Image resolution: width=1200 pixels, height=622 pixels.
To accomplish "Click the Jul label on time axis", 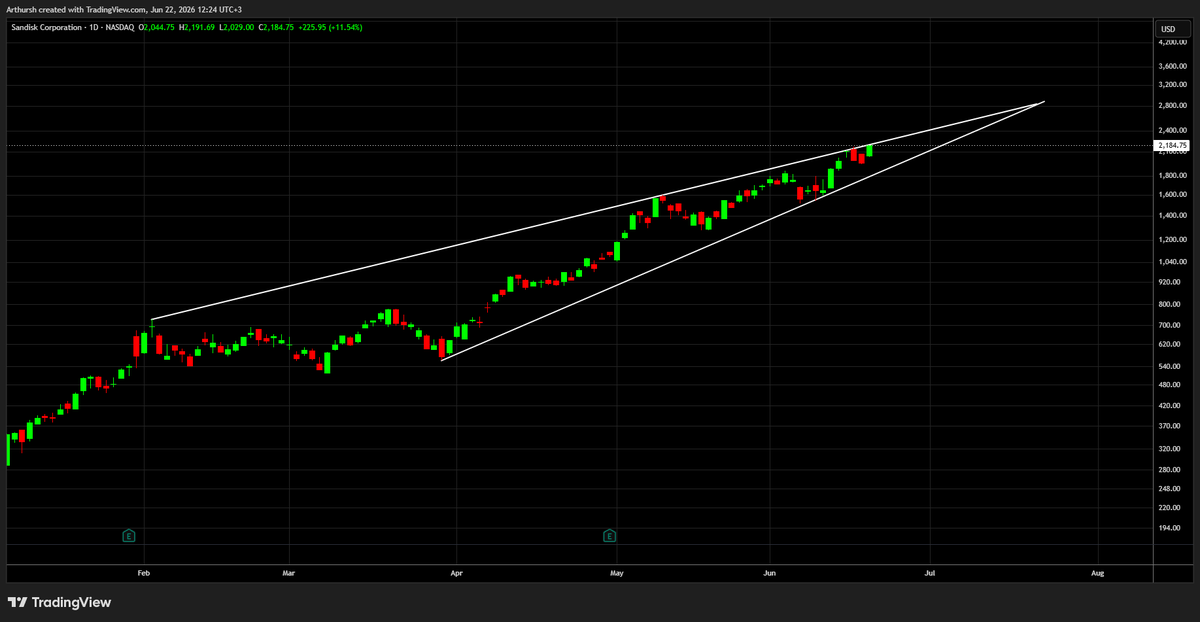I will tap(931, 573).
